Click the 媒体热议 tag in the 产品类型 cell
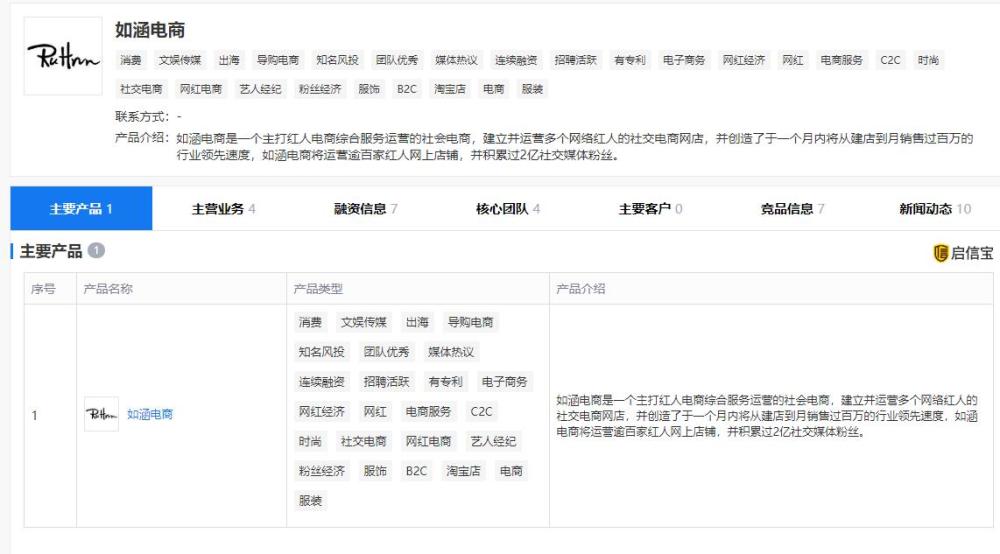Image resolution: width=1000 pixels, height=554 pixels. [x=451, y=352]
